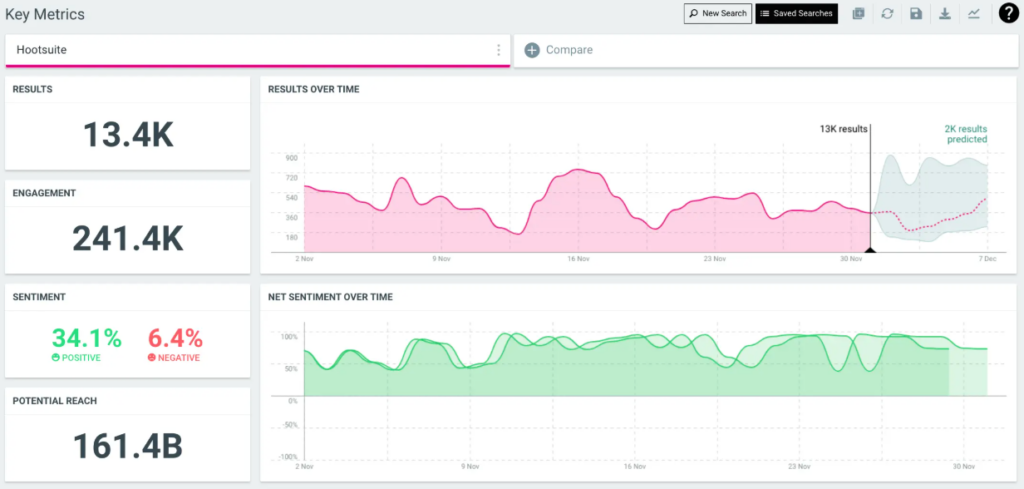Viewport: 1024px width, 489px height.
Task: Click the '23 Nov' label on results chart
Action: click(715, 259)
